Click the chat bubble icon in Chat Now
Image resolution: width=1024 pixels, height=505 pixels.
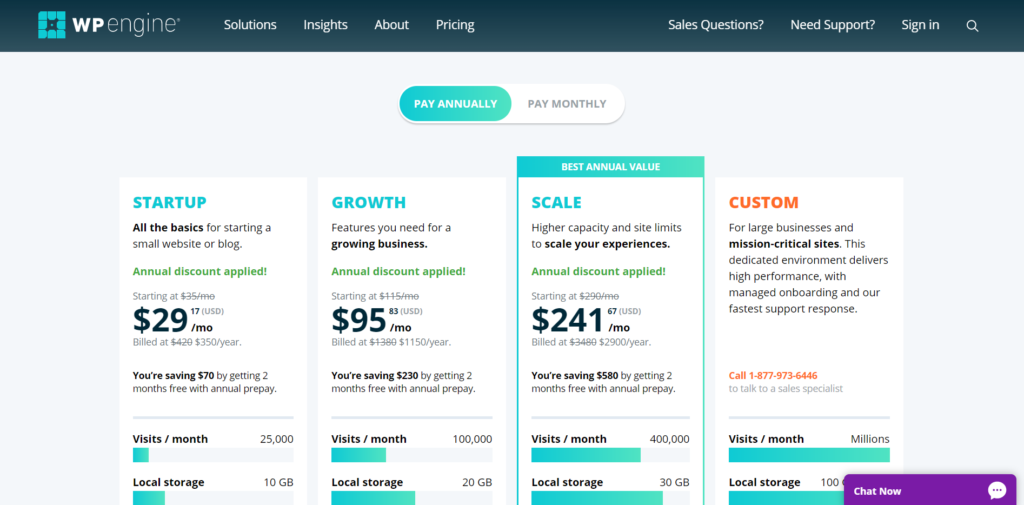[997, 491]
